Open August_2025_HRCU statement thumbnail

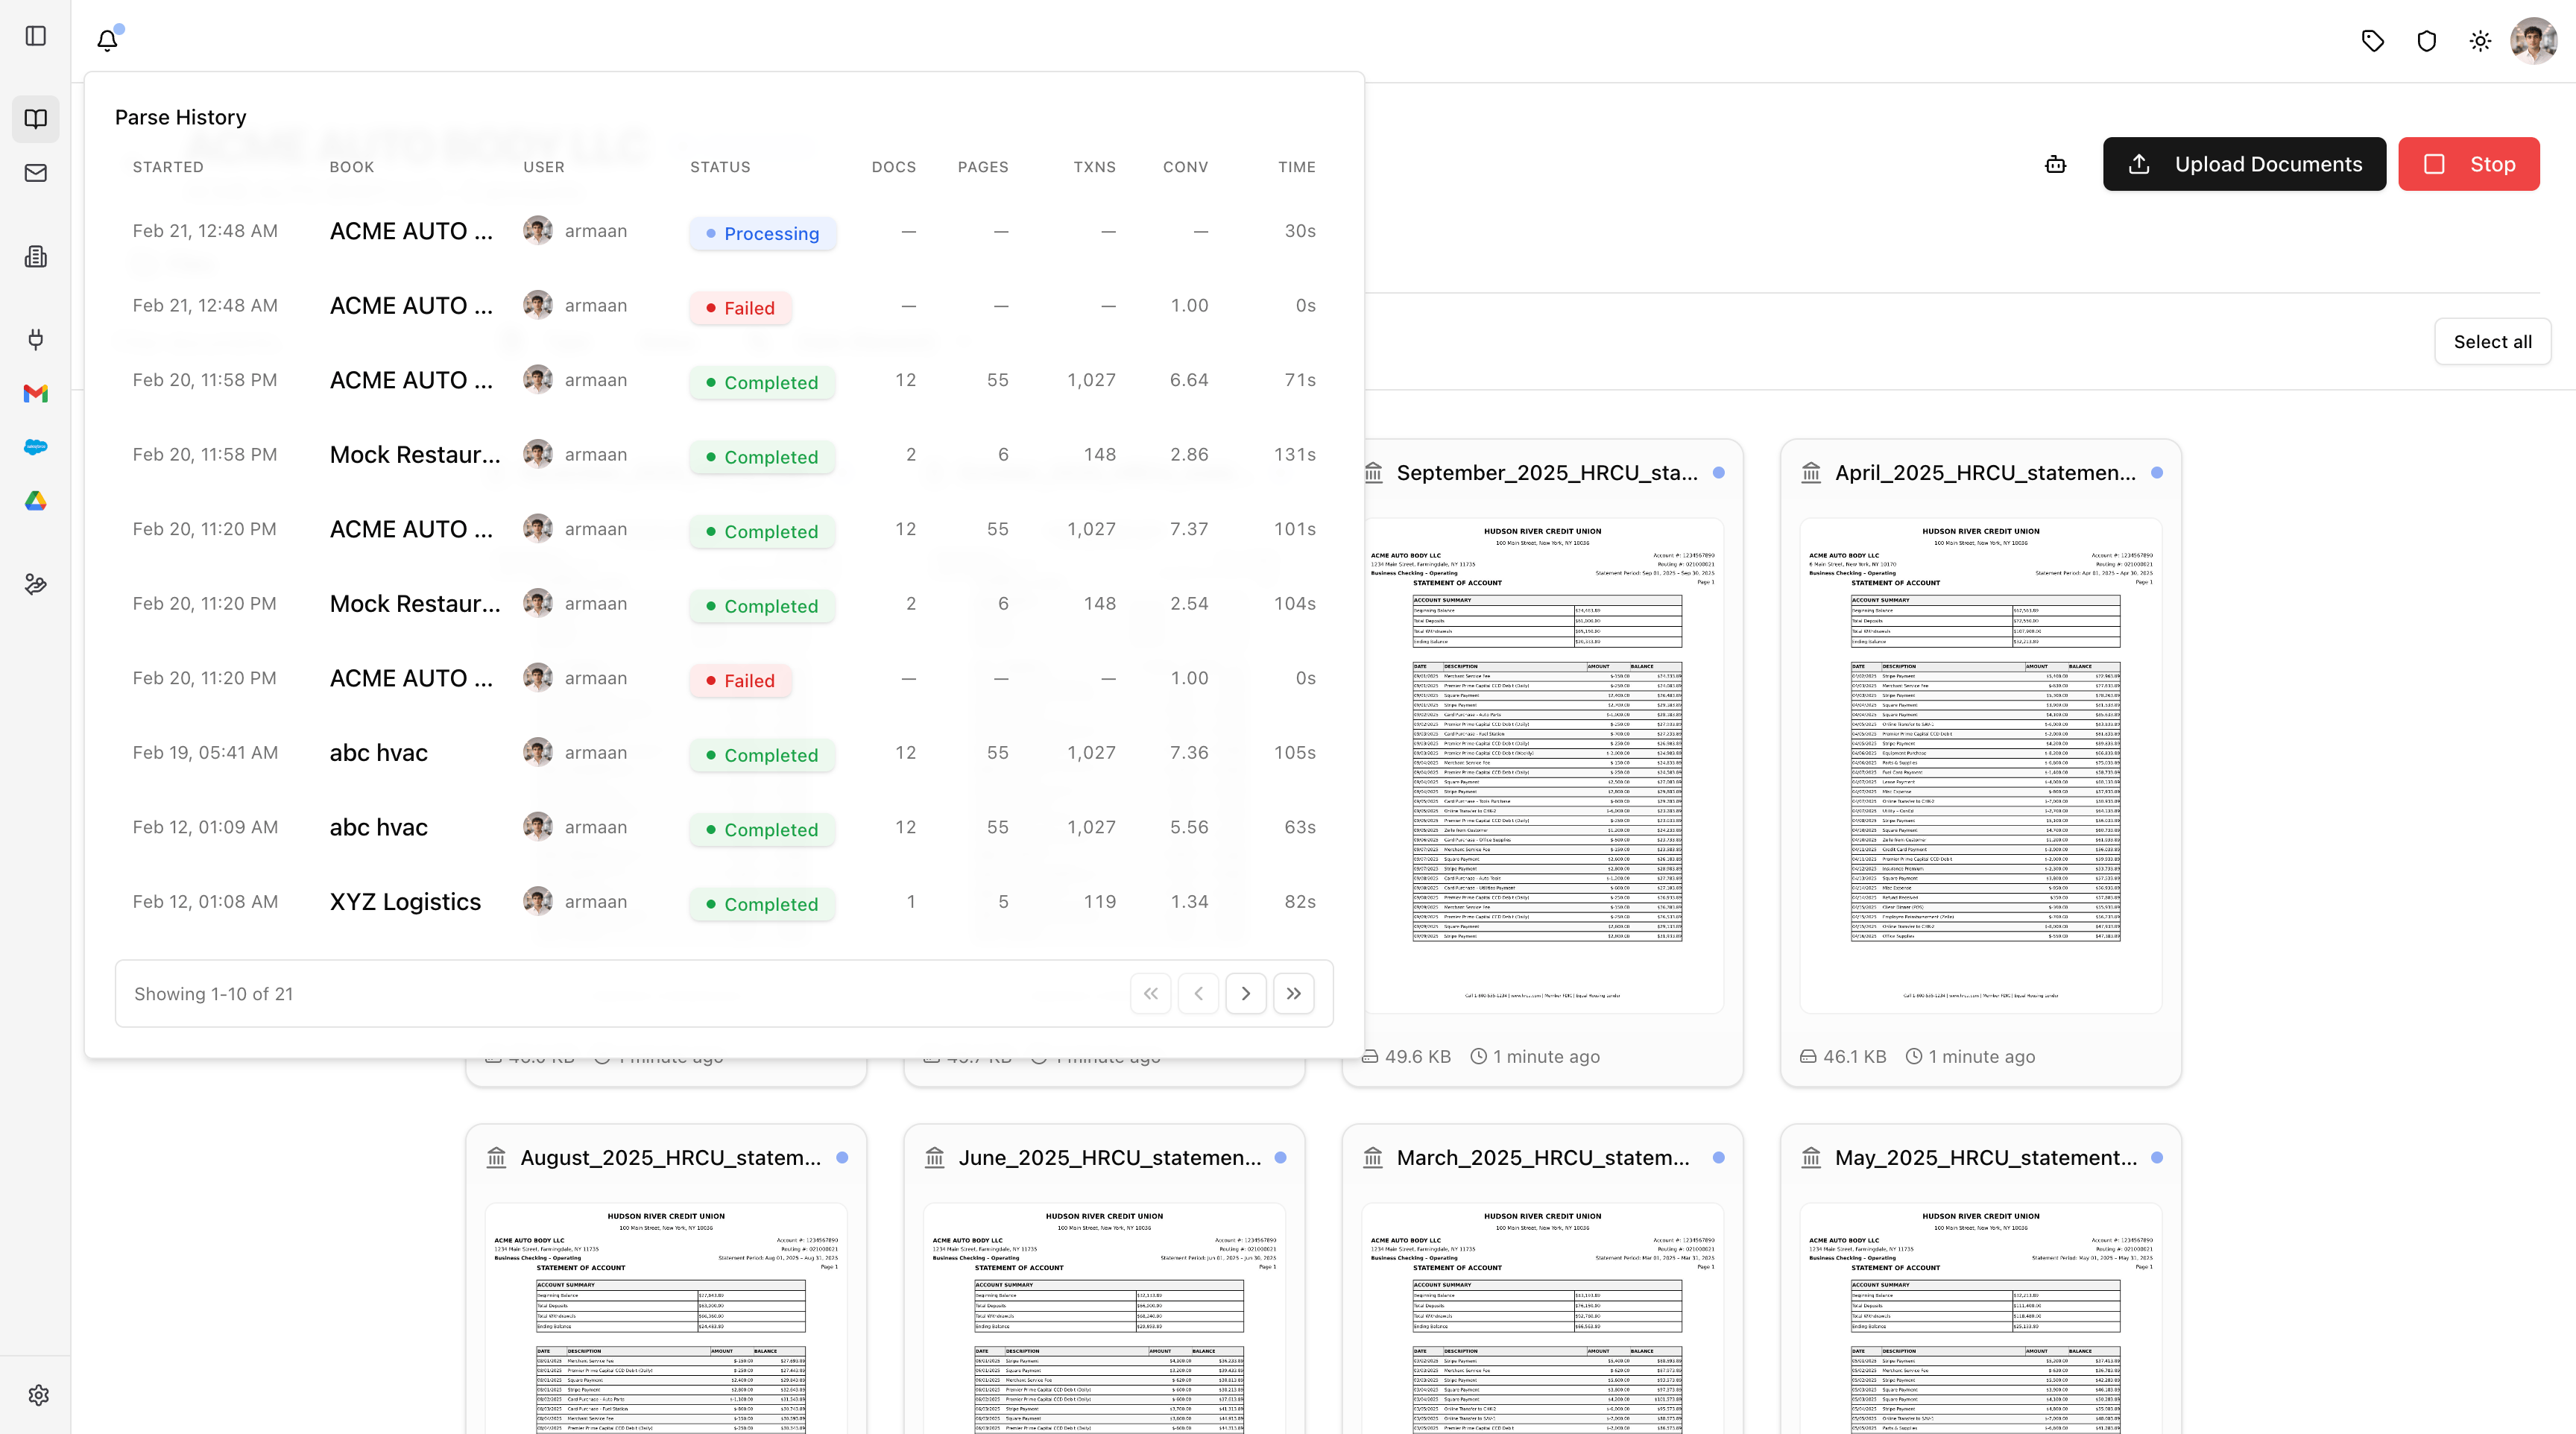pyautogui.click(x=666, y=1318)
